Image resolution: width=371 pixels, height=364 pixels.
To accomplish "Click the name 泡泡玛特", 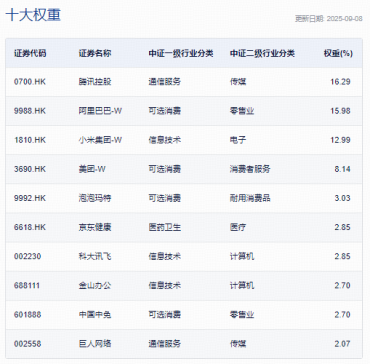I will (95, 198).
